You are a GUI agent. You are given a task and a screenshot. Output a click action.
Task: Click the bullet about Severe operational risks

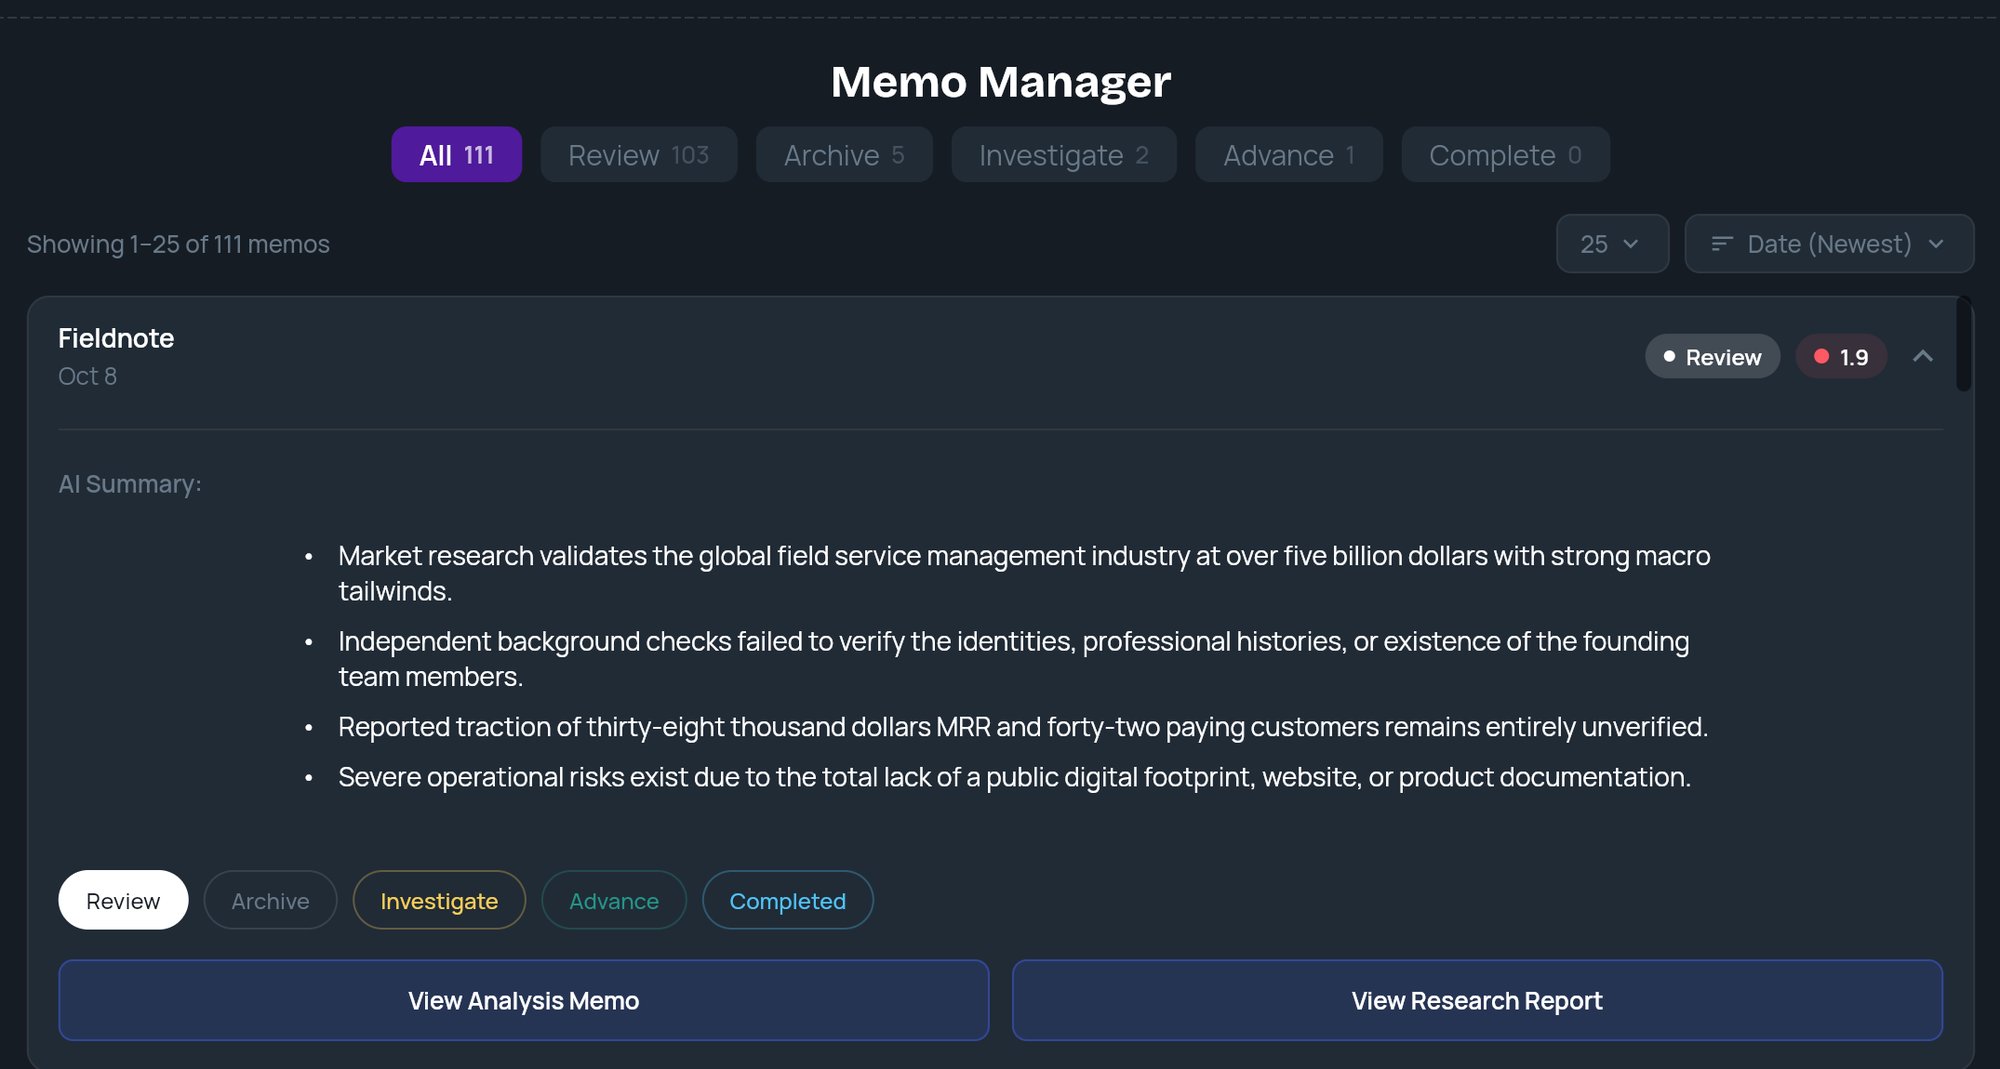click(1015, 777)
